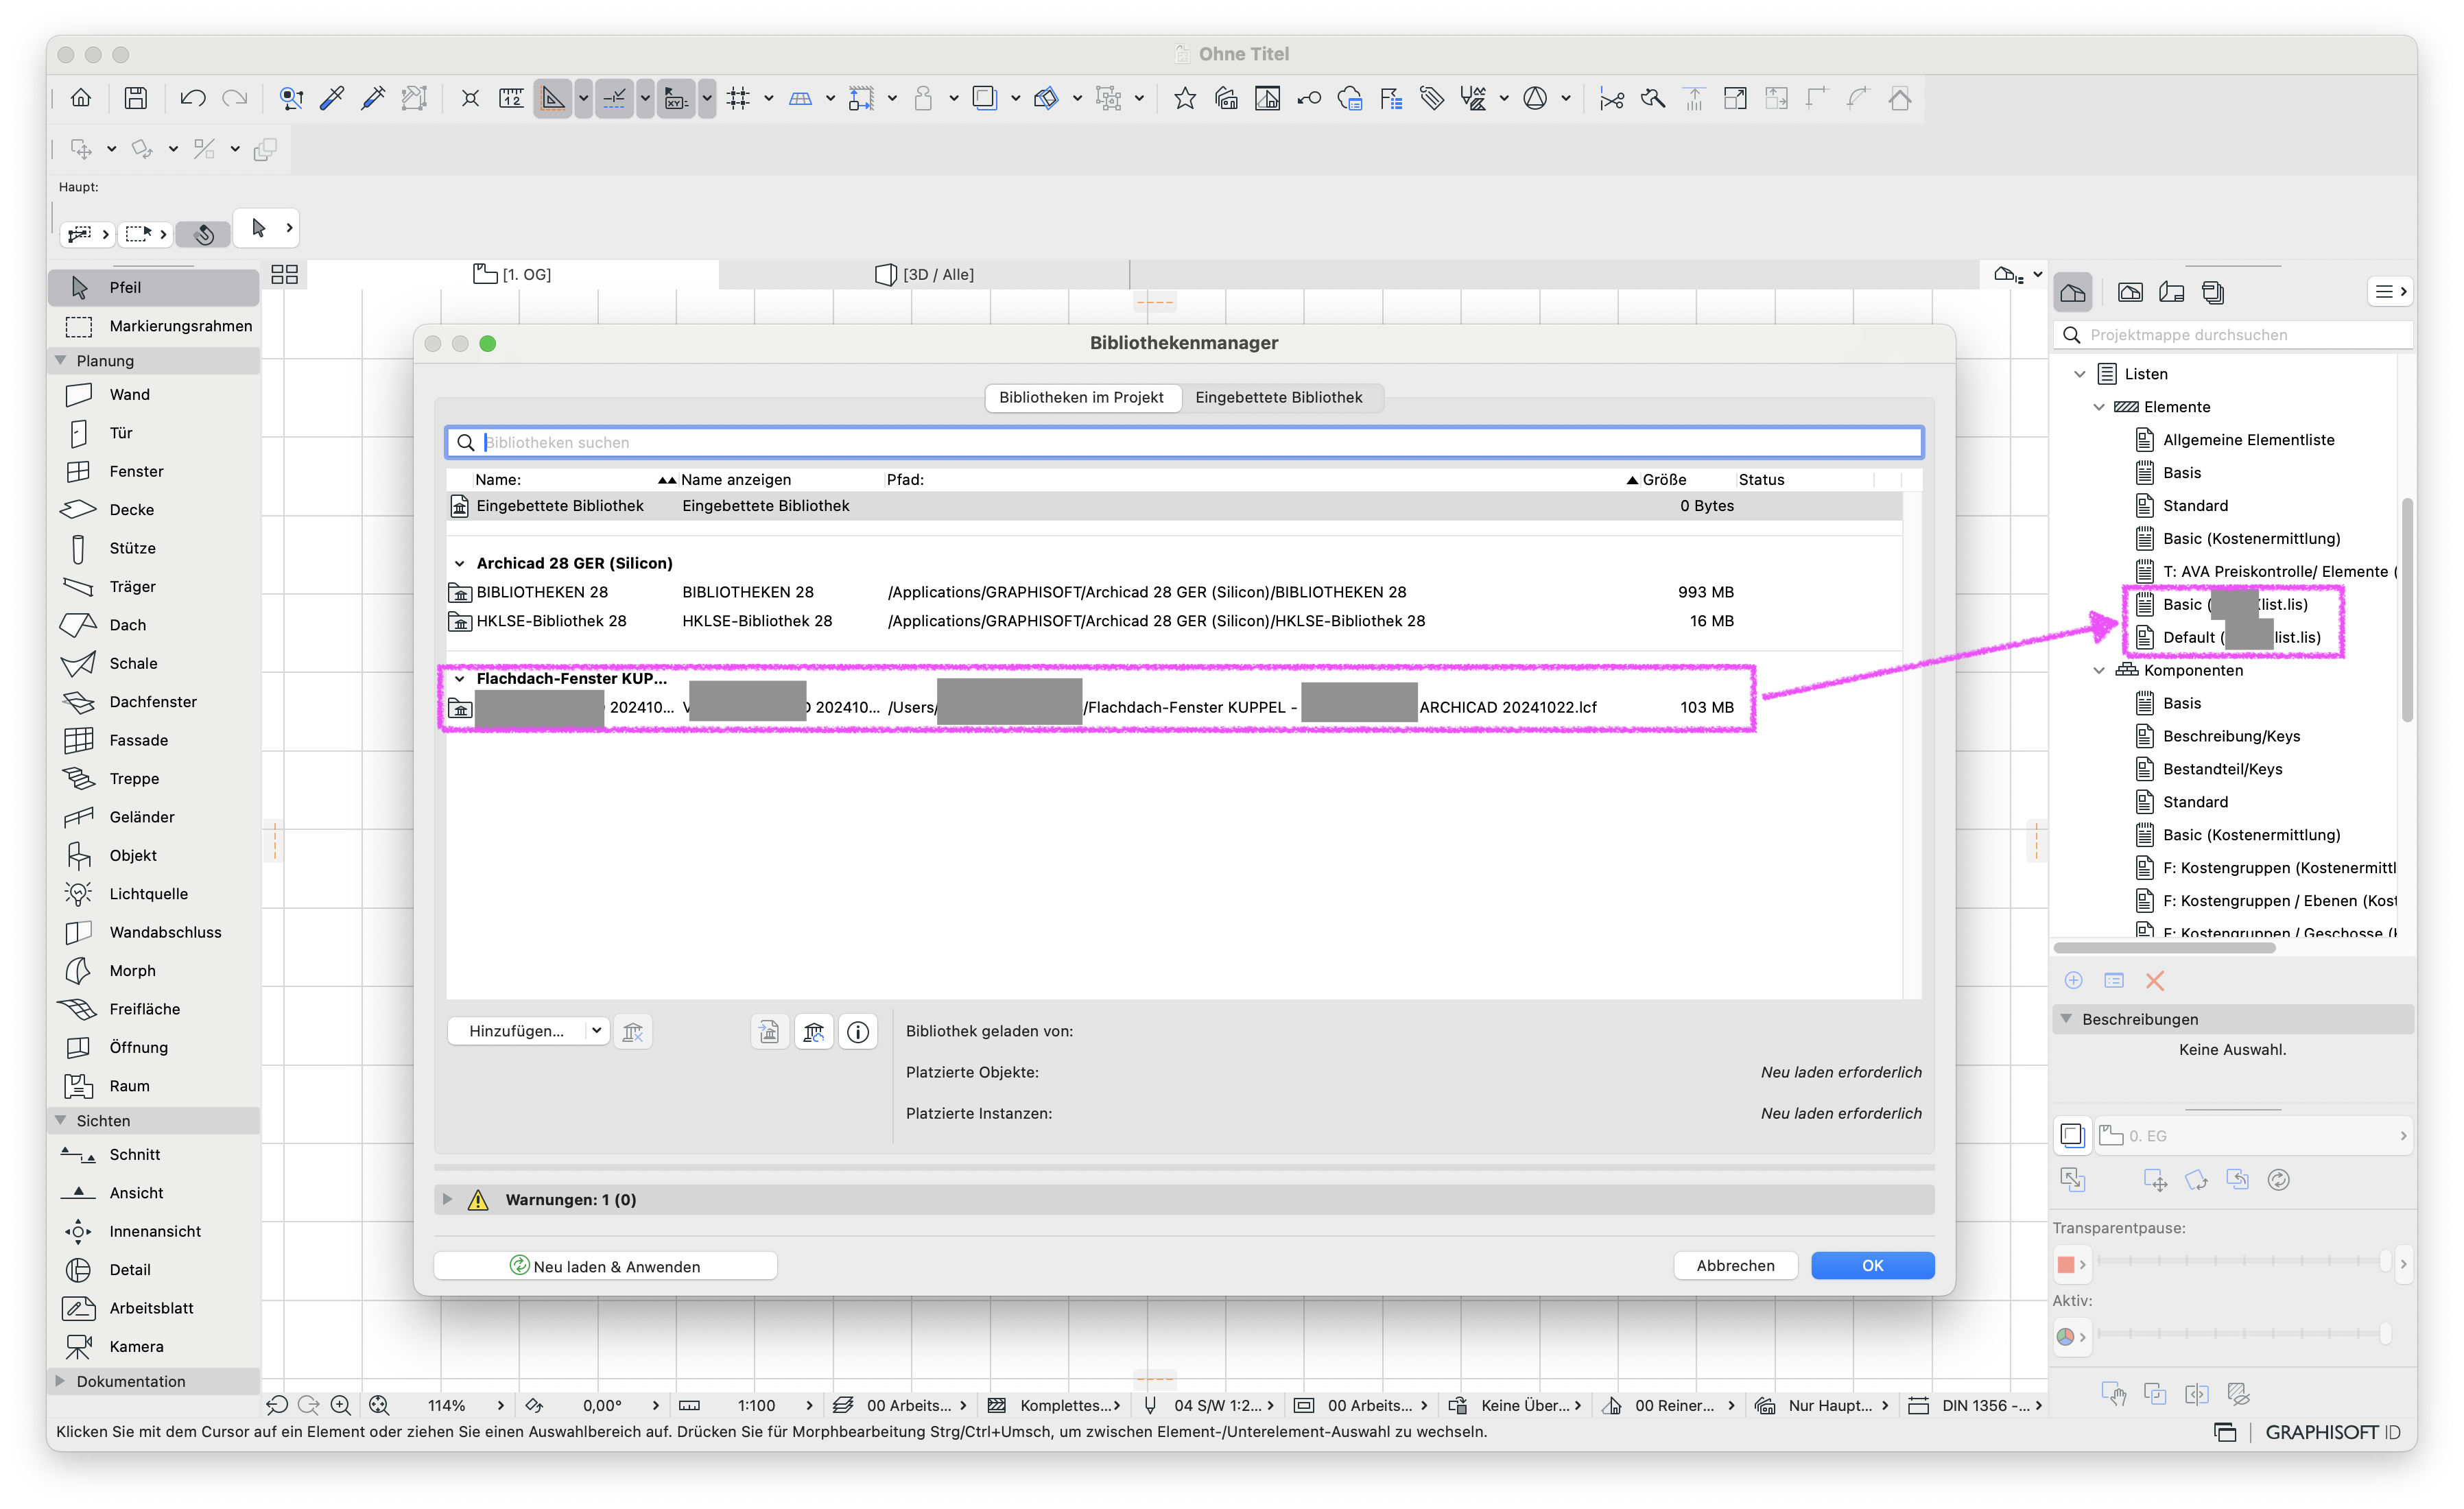Select the Wand tool
This screenshot has width=2464, height=1509.
[x=153, y=395]
